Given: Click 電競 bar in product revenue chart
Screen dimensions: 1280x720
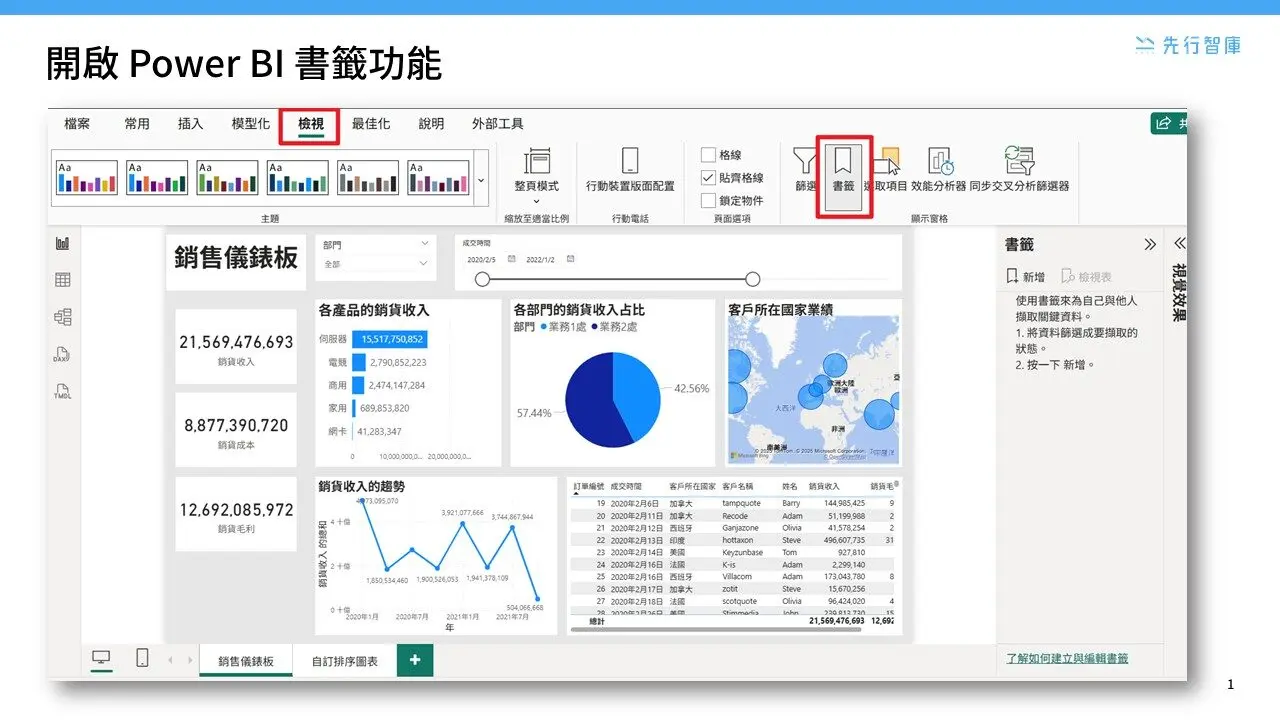Looking at the screenshot, I should tap(358, 362).
